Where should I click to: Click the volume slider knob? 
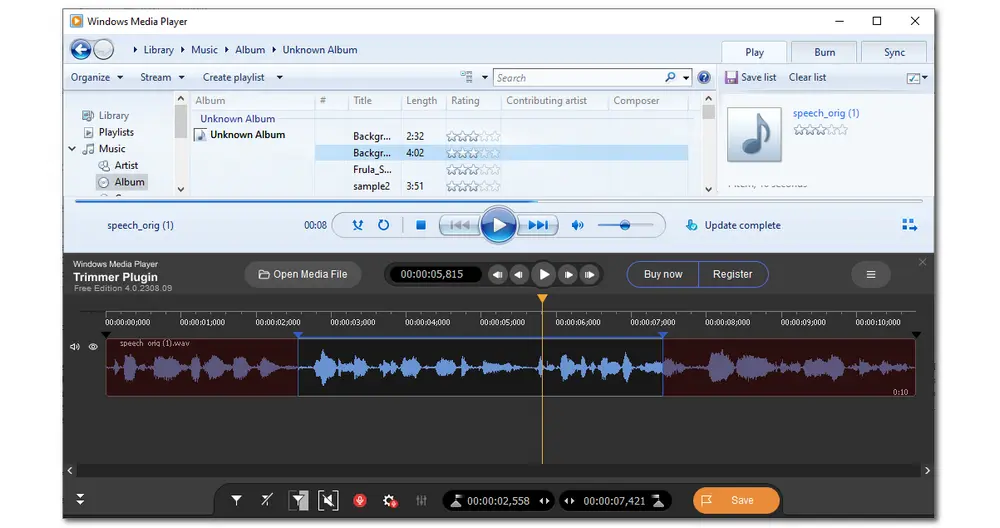click(625, 225)
